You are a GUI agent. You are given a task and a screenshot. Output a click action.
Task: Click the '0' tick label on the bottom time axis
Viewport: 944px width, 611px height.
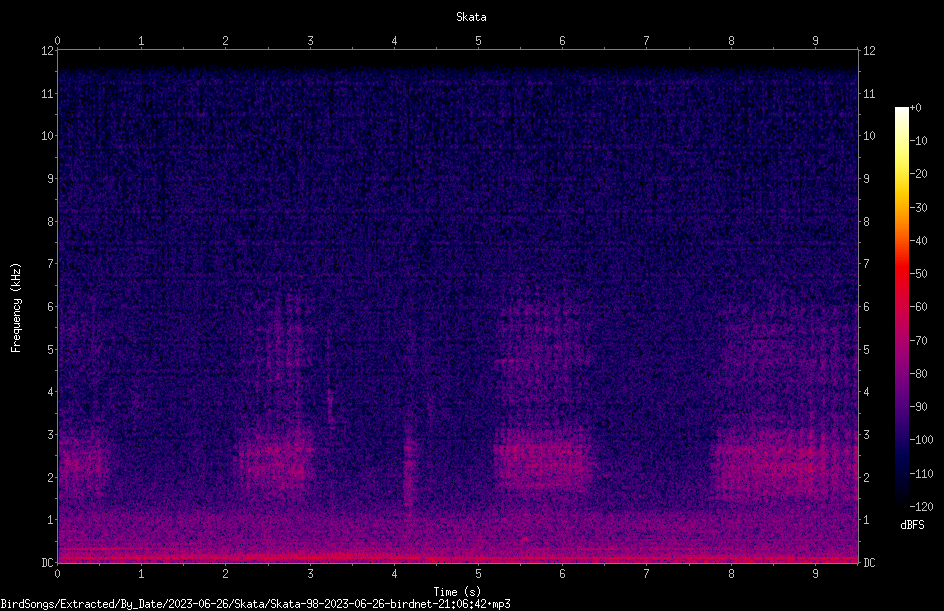point(57,574)
